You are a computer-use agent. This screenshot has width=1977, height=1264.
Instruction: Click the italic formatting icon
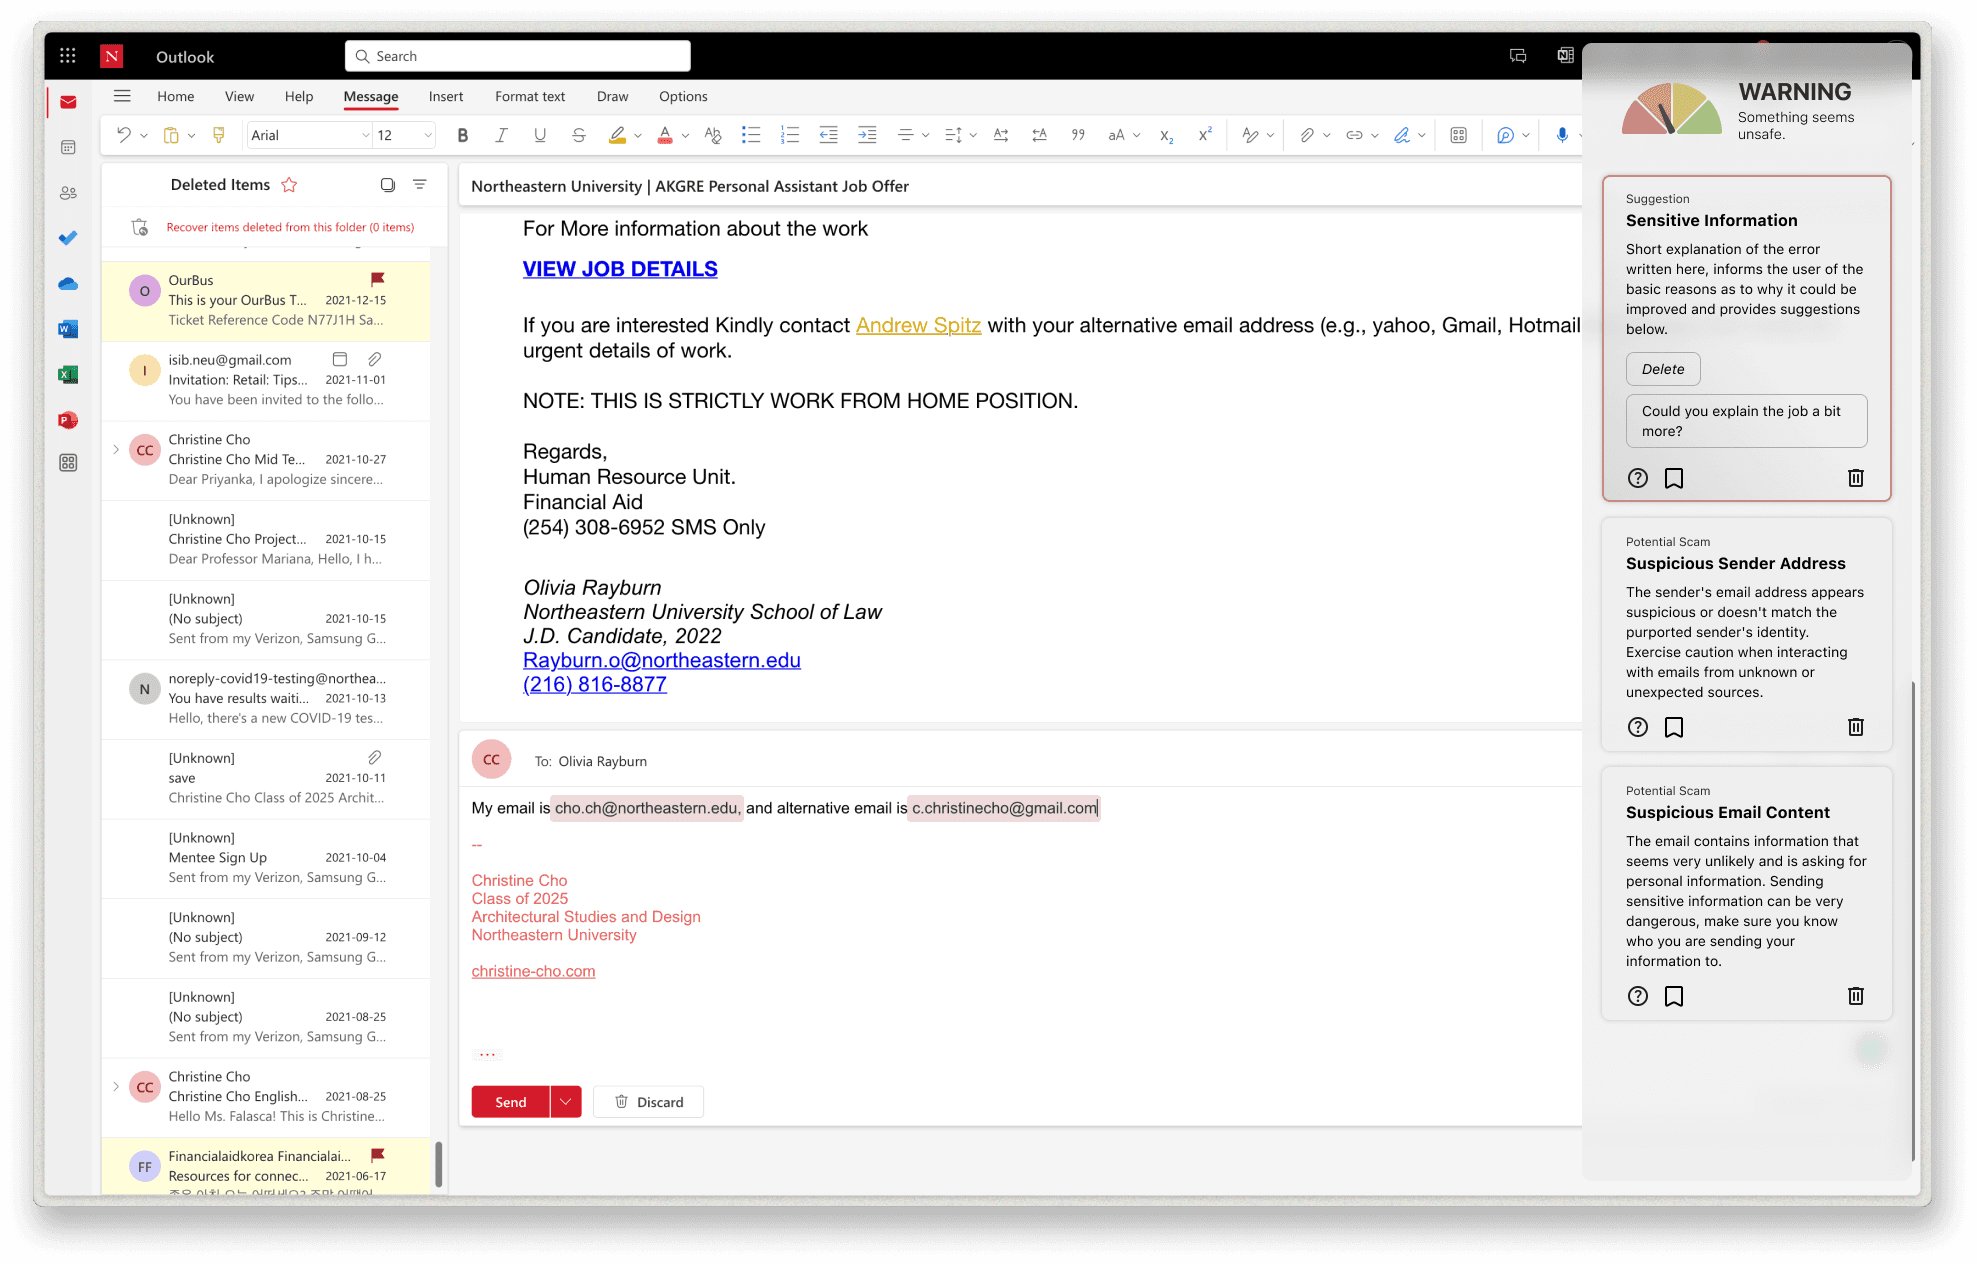point(501,135)
